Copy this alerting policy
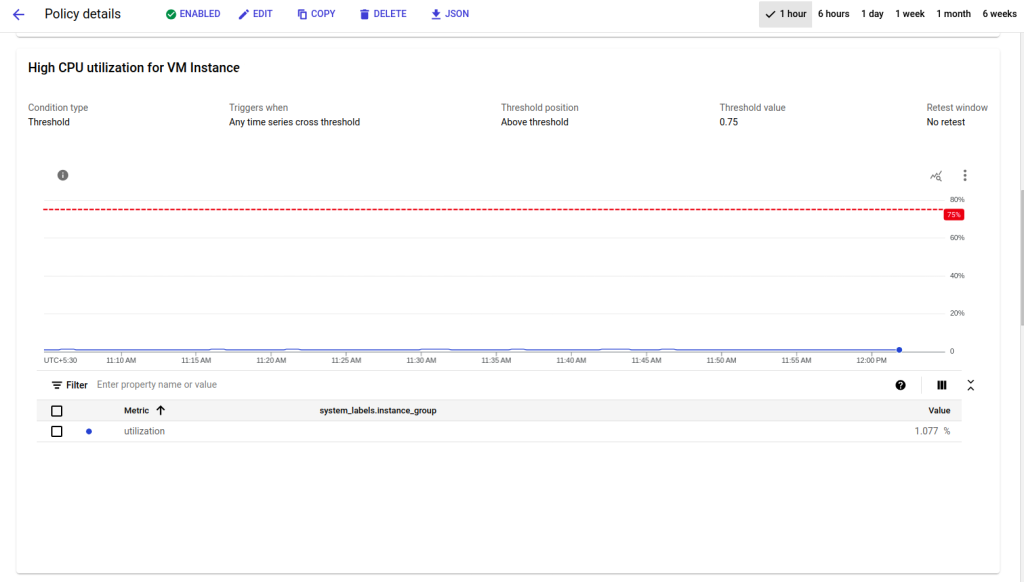This screenshot has height=582, width=1024. click(x=316, y=14)
